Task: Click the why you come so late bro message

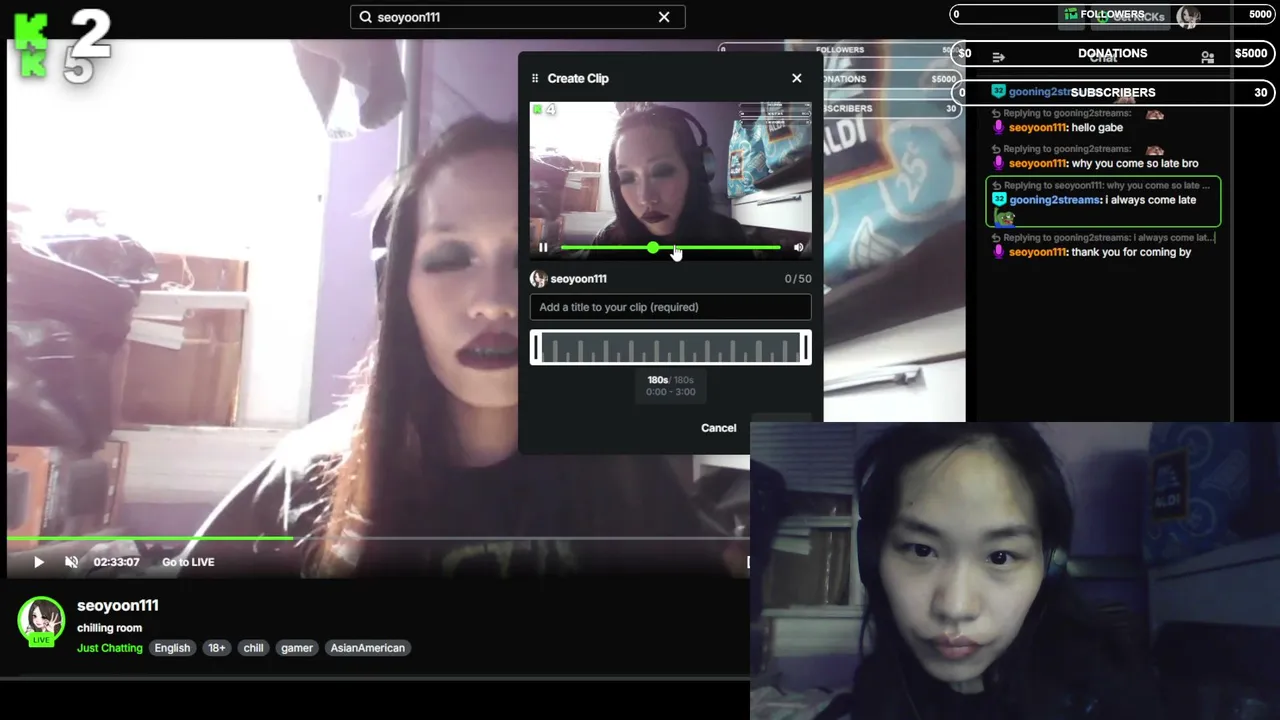Action: coord(1135,164)
